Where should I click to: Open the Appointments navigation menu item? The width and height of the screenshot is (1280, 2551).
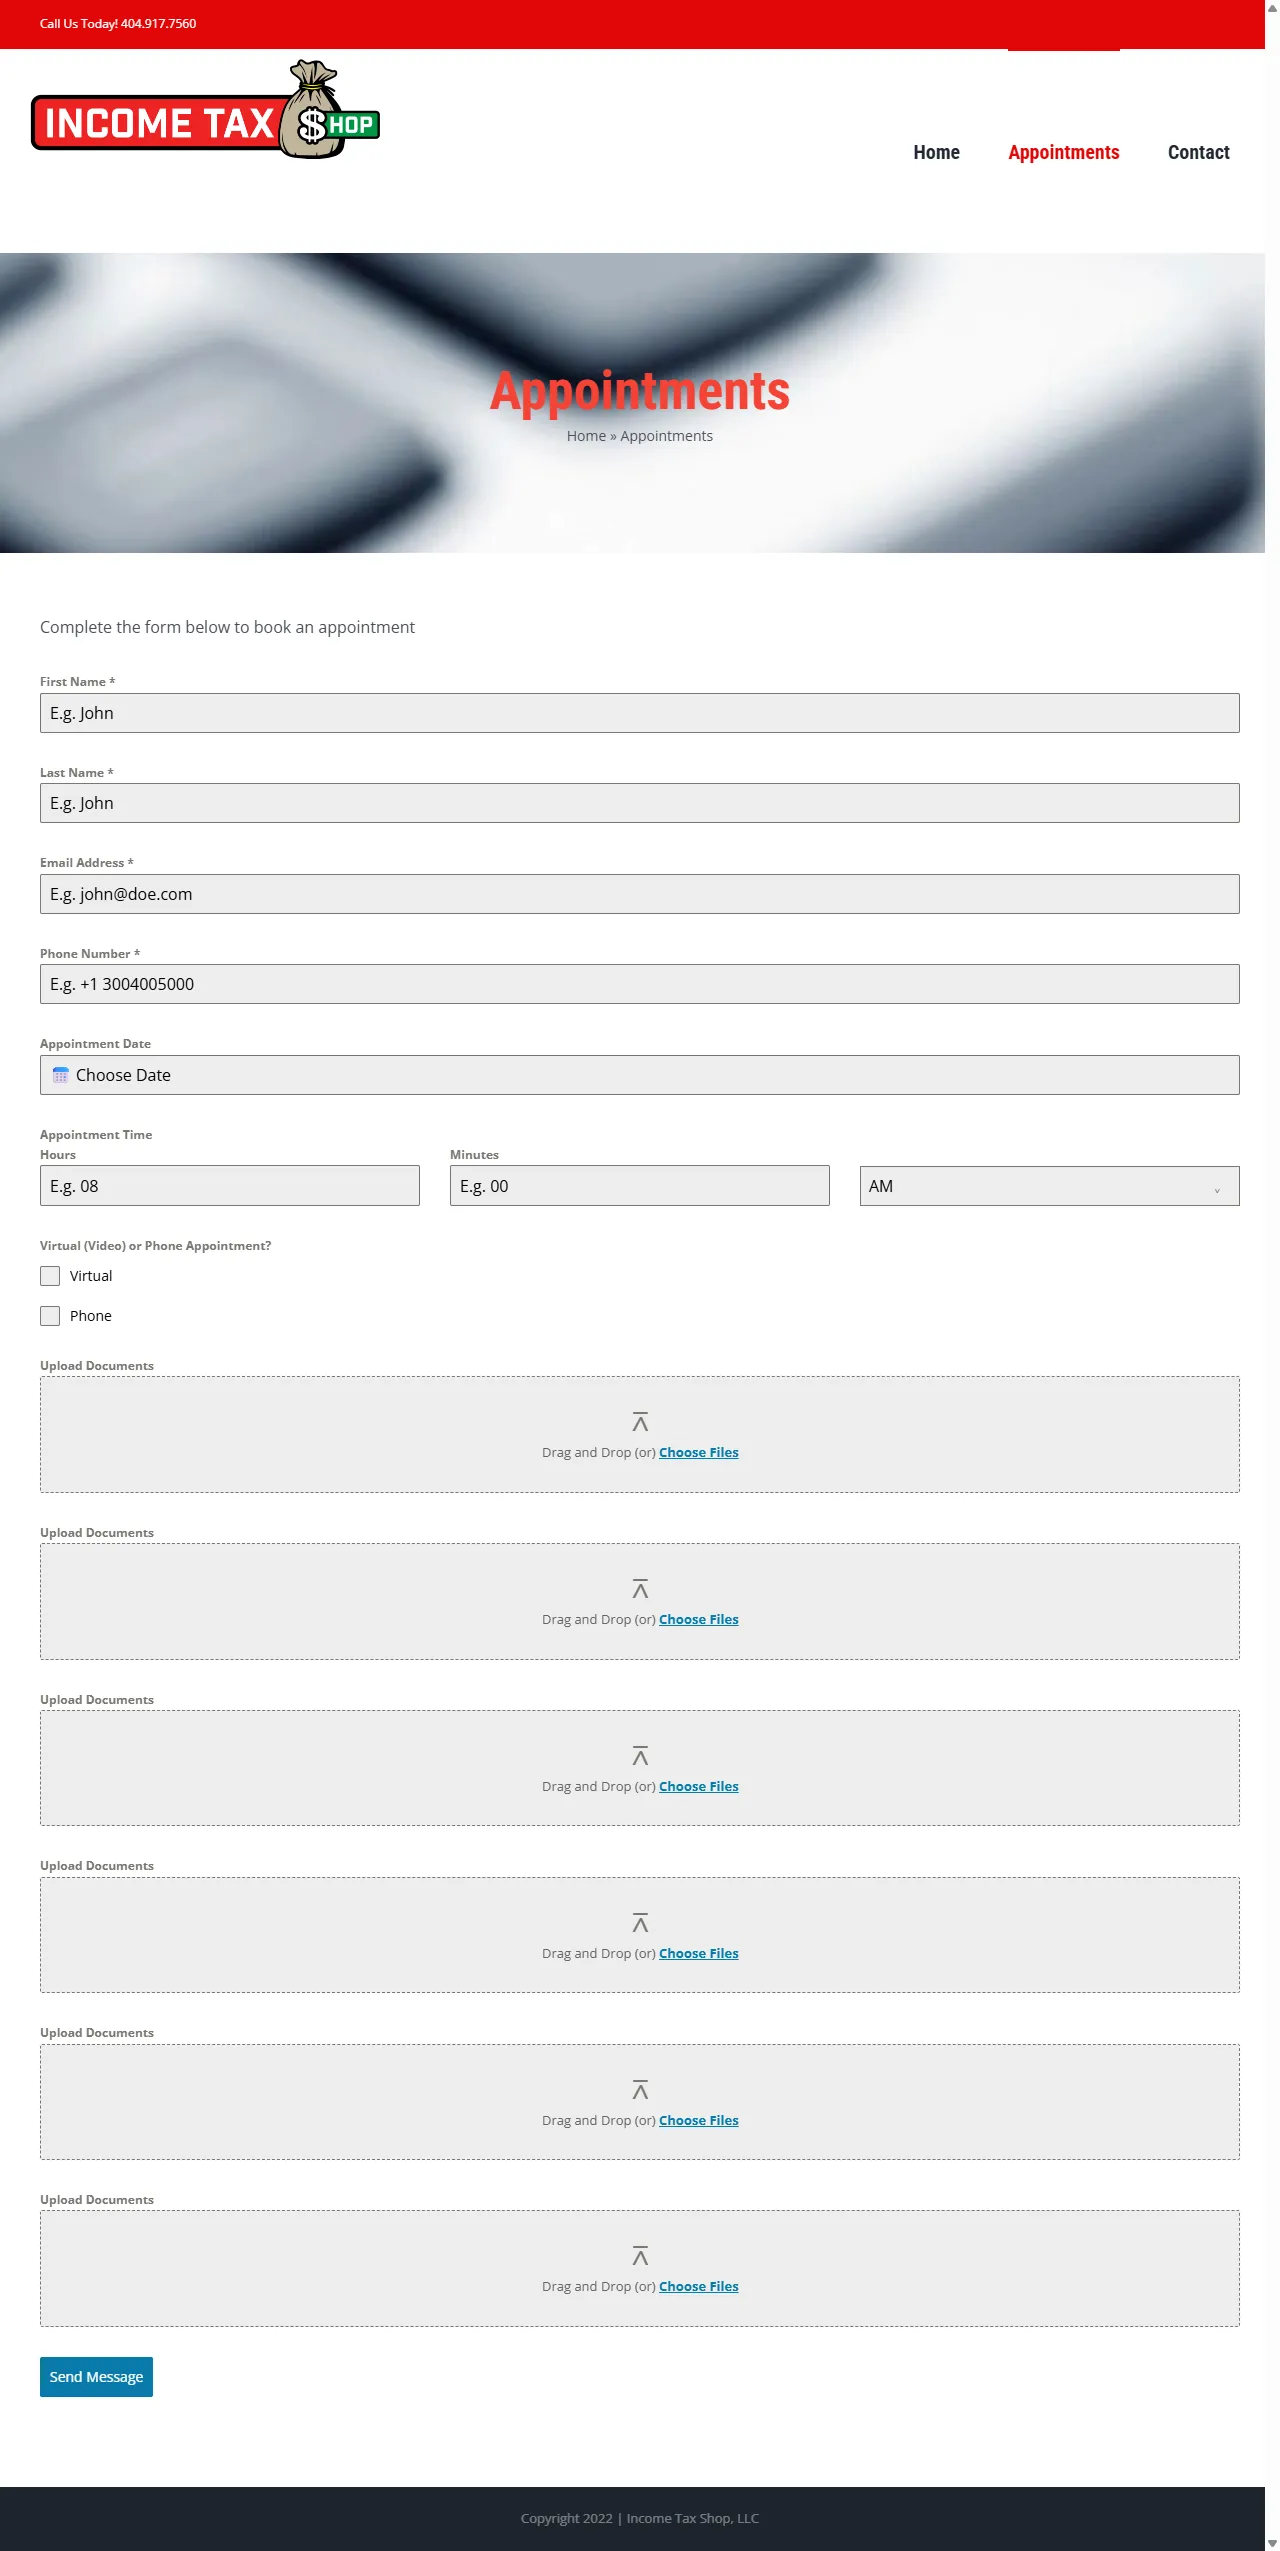(x=1063, y=152)
